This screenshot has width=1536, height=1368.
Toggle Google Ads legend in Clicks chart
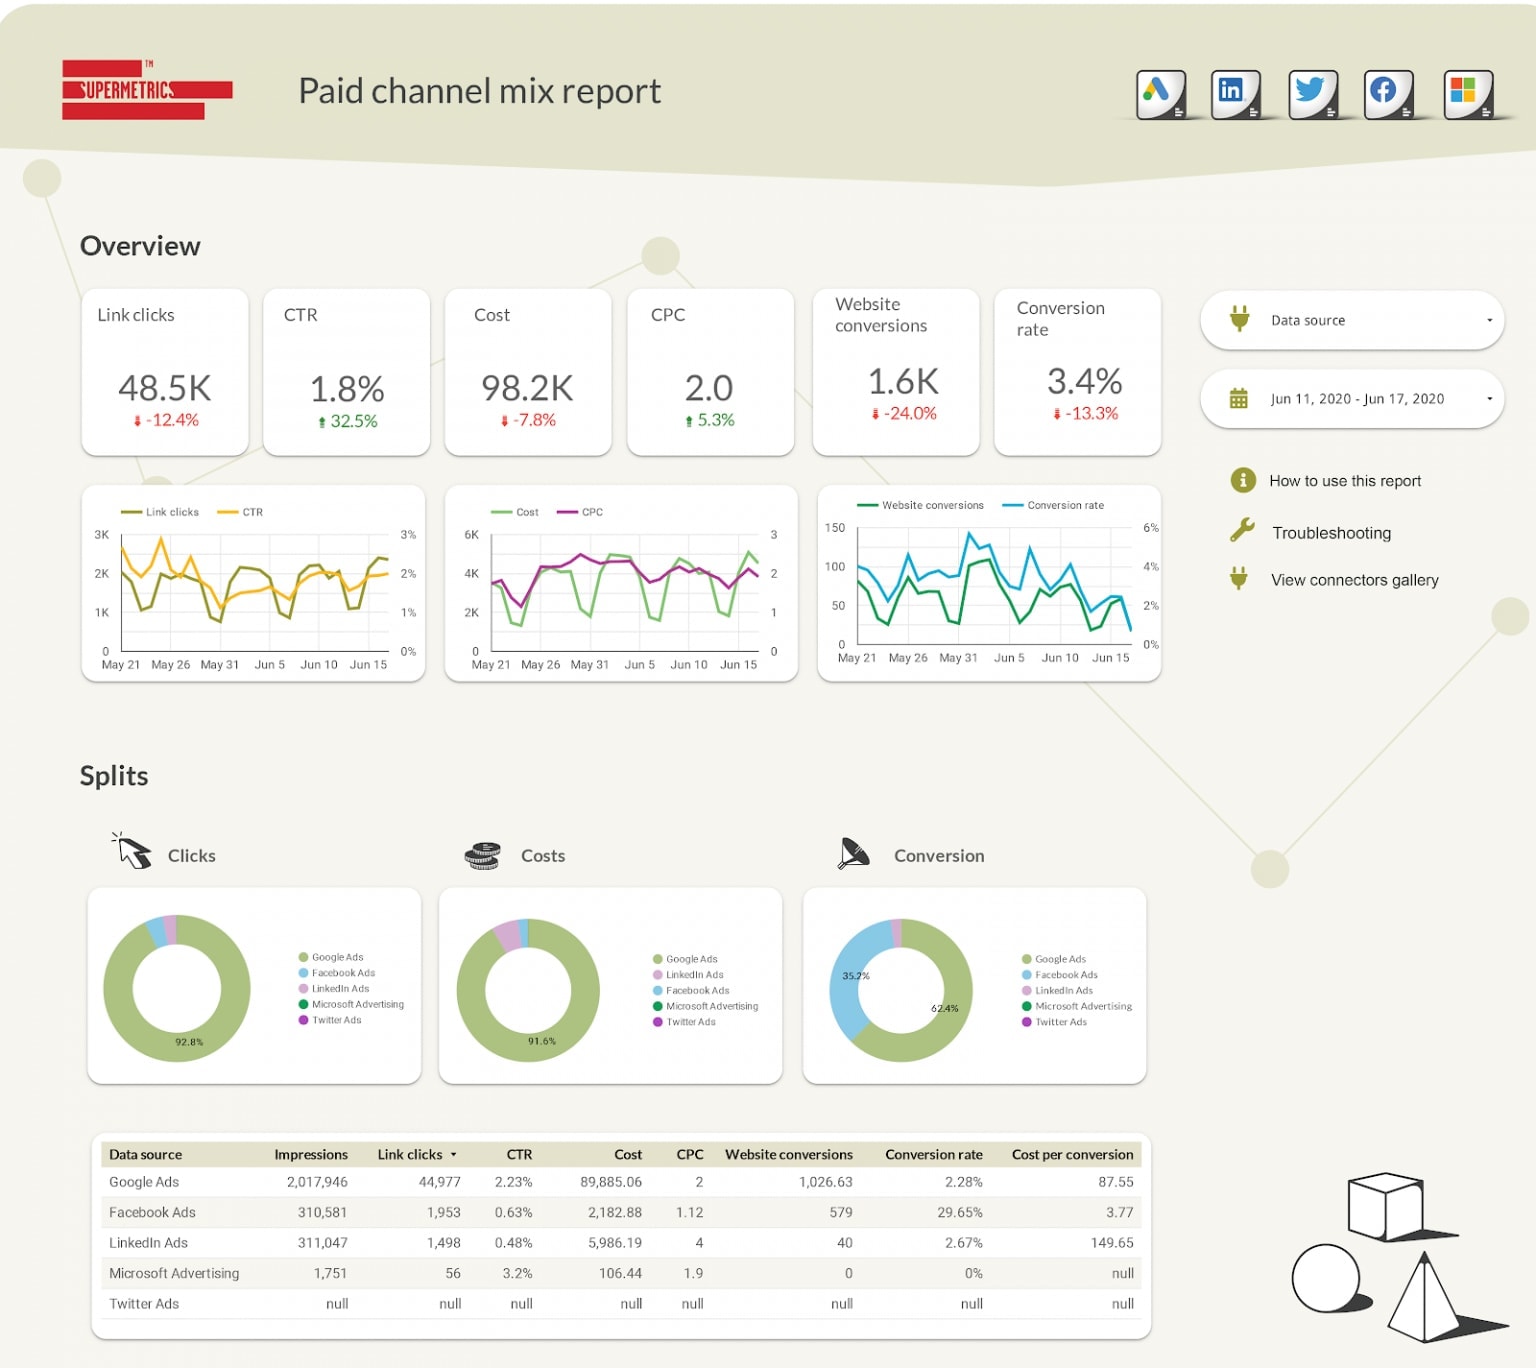click(337, 957)
